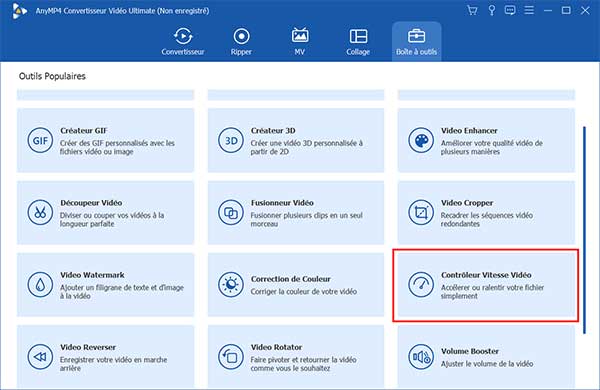Open the hamburger menu in title bar
Screen dimensions: 600x390
click(x=529, y=10)
